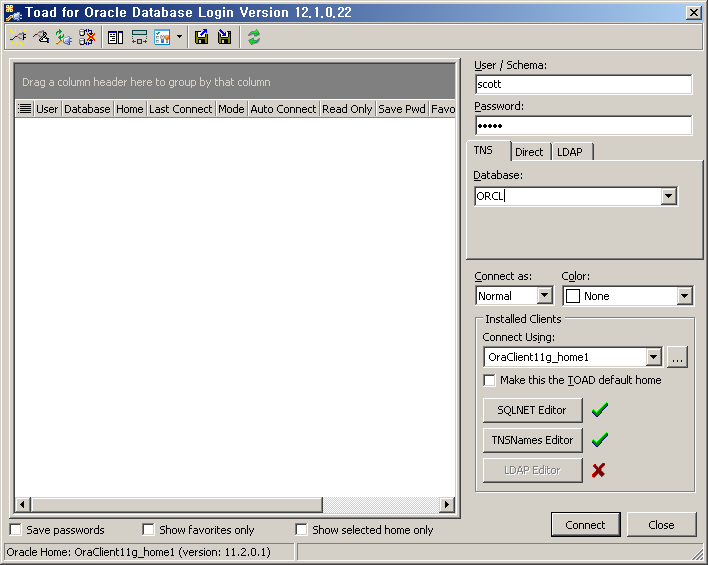Image resolution: width=708 pixels, height=565 pixels.
Task: Check Make this the TOAD default home
Action: pos(489,380)
